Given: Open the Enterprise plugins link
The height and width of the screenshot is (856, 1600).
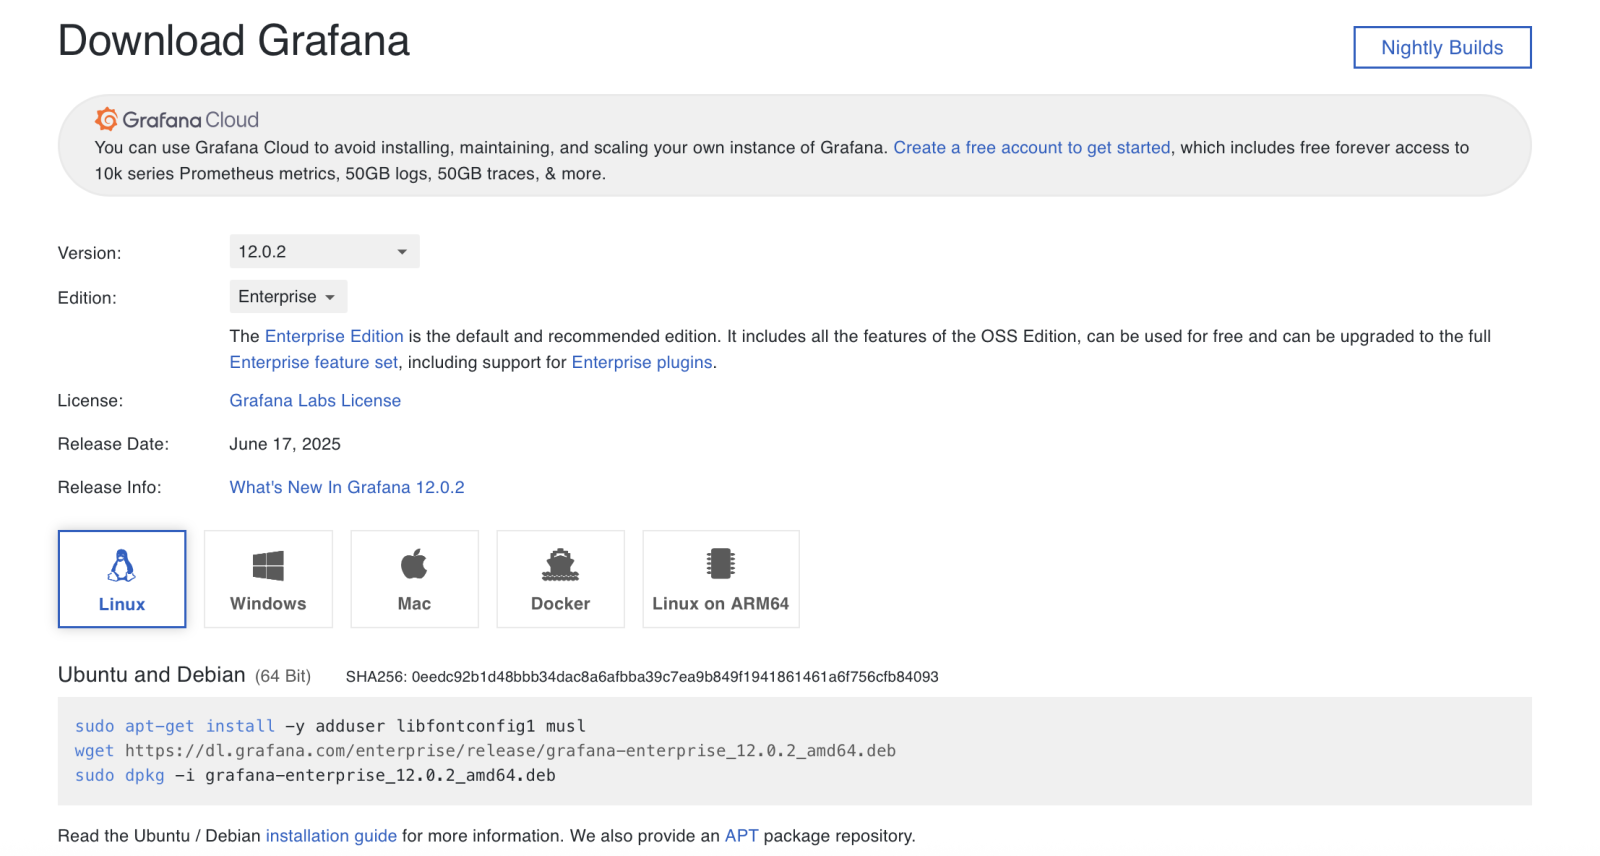Looking at the screenshot, I should coord(642,362).
